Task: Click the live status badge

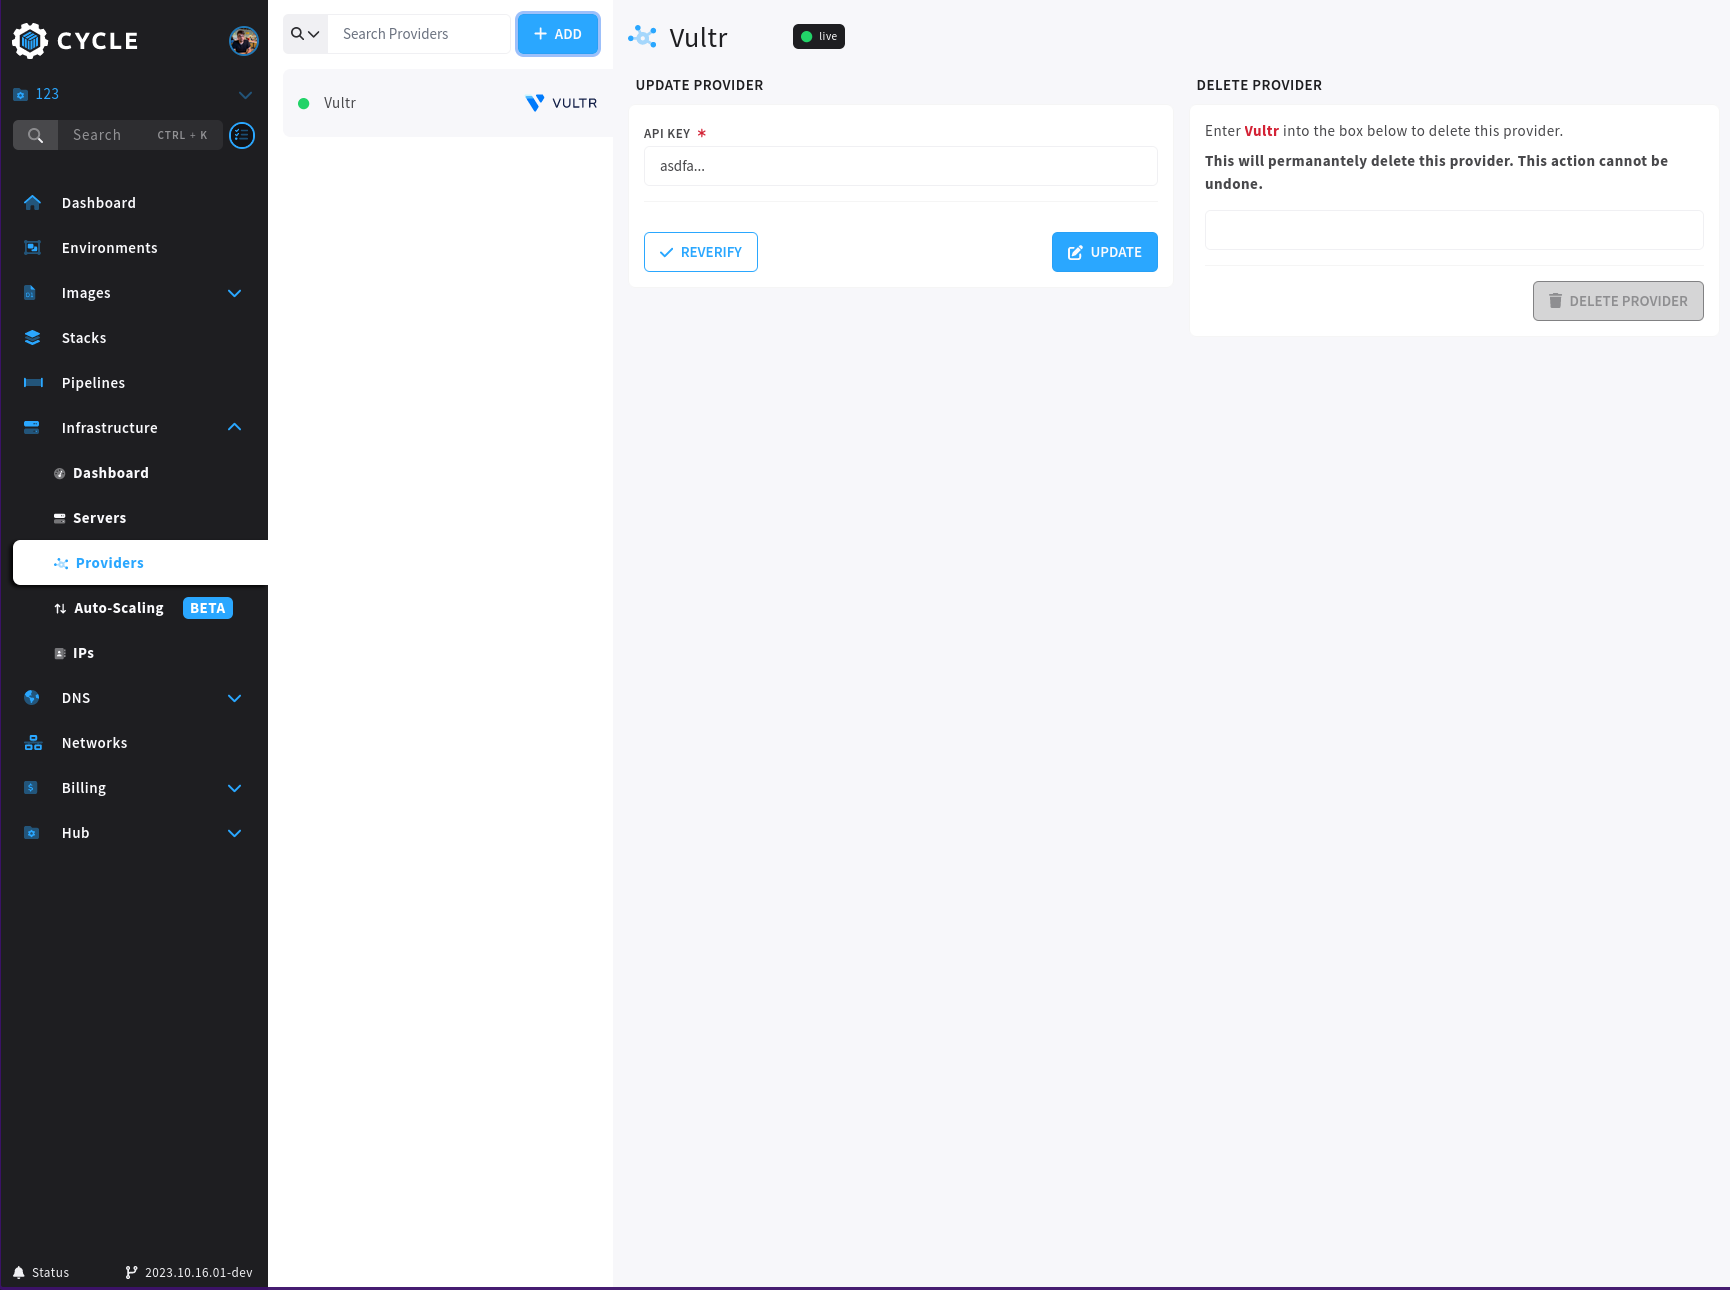Action: (x=819, y=37)
